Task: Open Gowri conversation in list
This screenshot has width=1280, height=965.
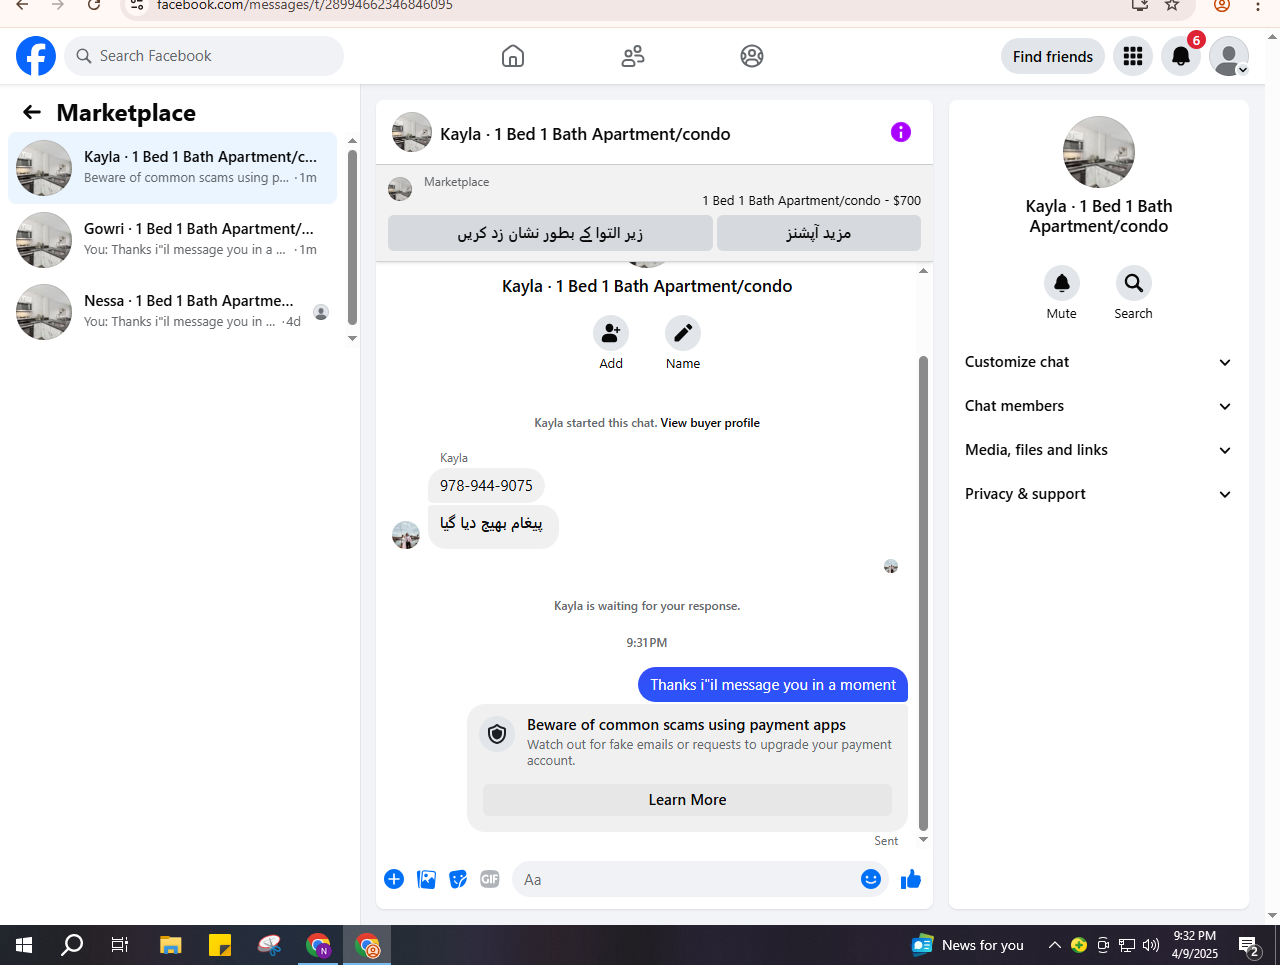Action: (172, 240)
